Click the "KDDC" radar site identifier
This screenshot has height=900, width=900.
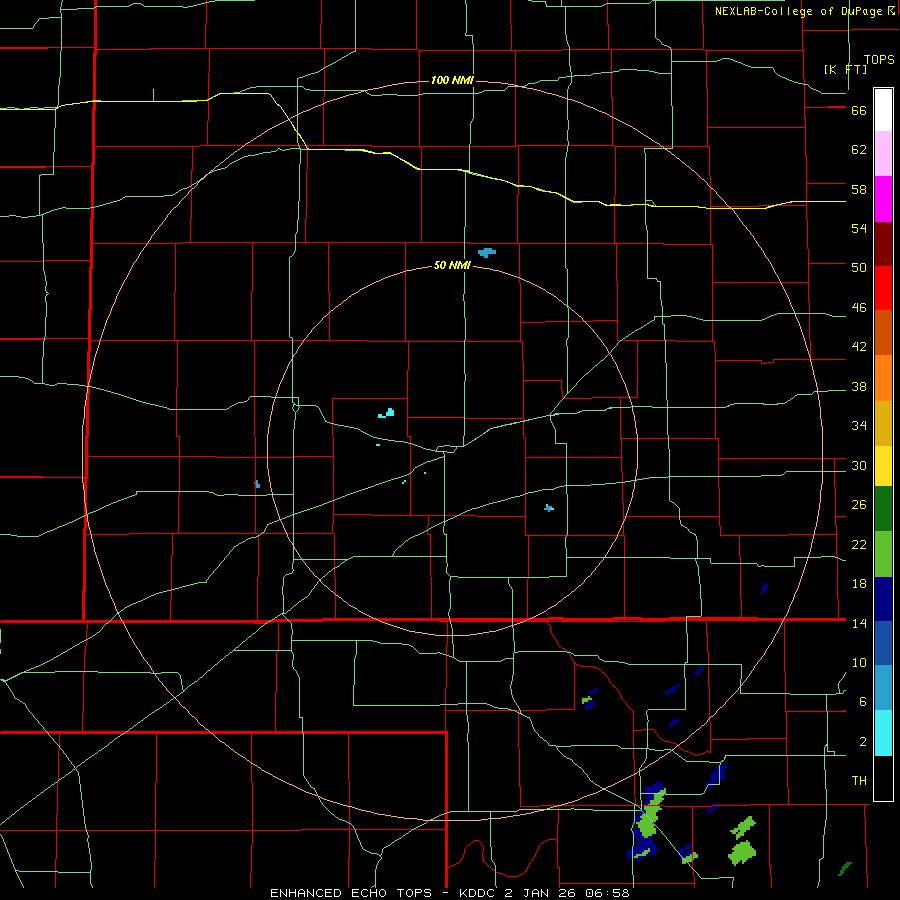click(479, 893)
